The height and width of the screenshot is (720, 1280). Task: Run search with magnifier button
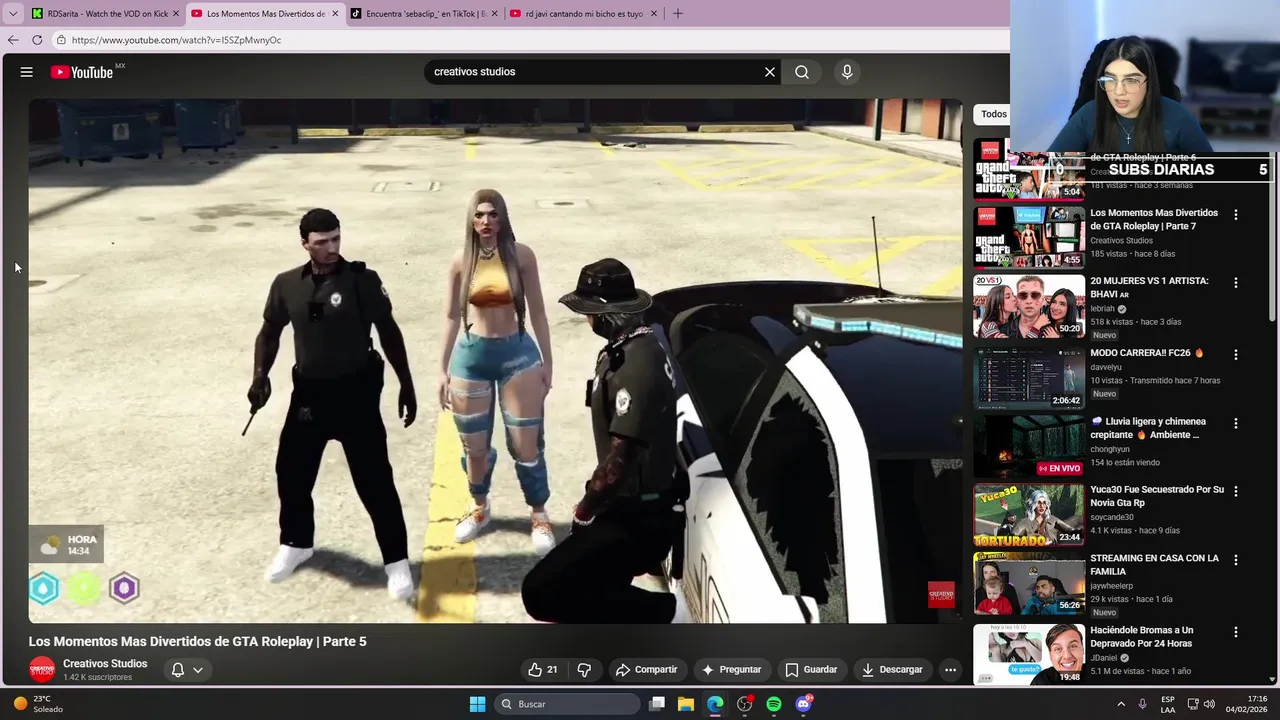pos(802,72)
